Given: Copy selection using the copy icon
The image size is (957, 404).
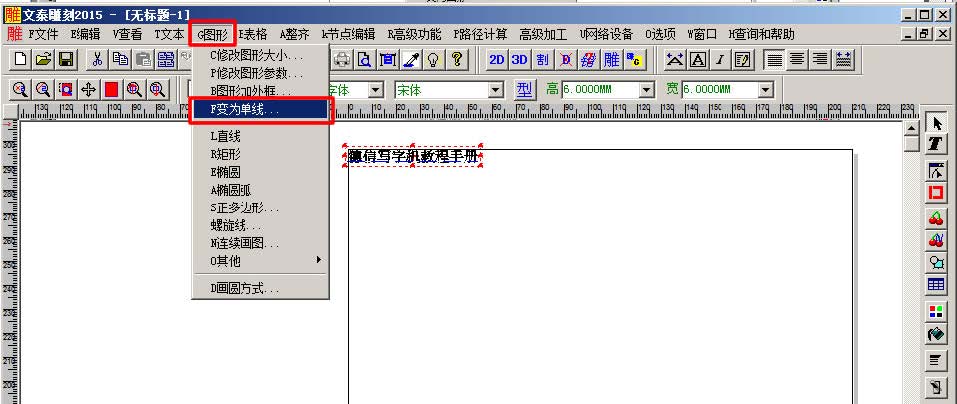Looking at the screenshot, I should [120, 59].
